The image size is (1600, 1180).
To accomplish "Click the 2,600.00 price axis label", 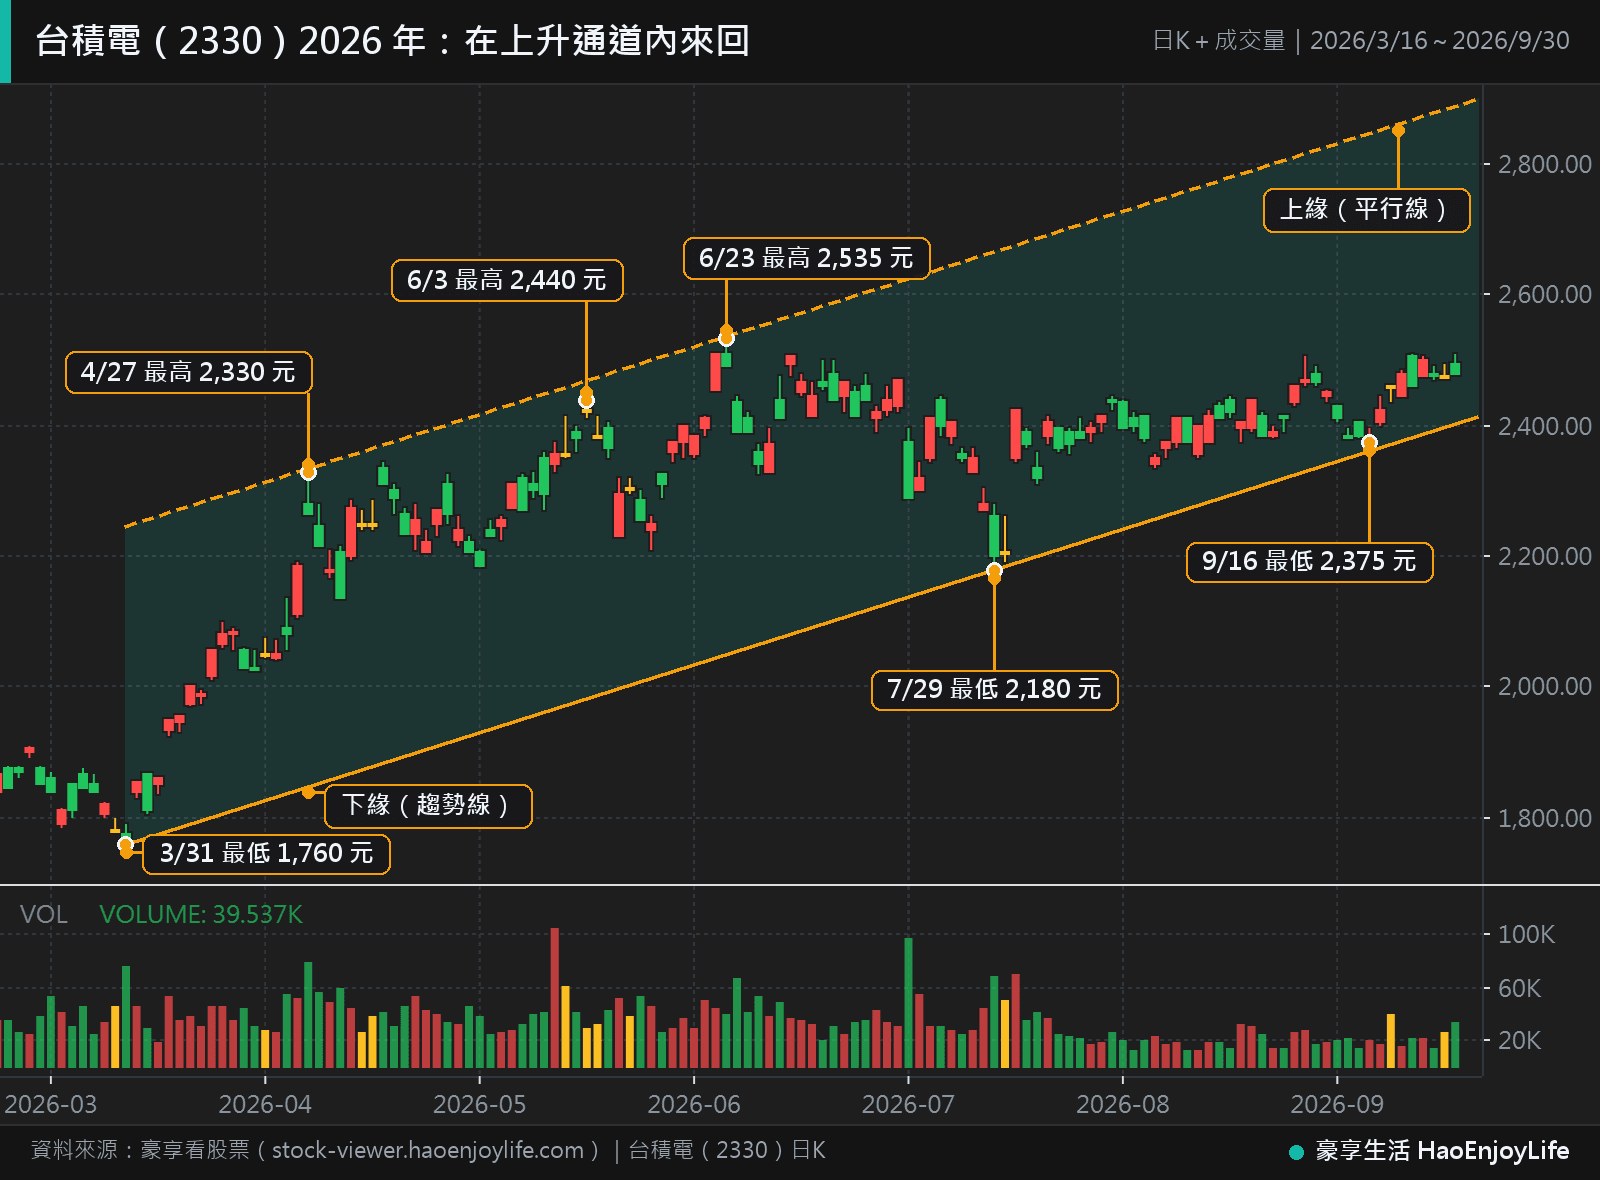I will tap(1544, 294).
